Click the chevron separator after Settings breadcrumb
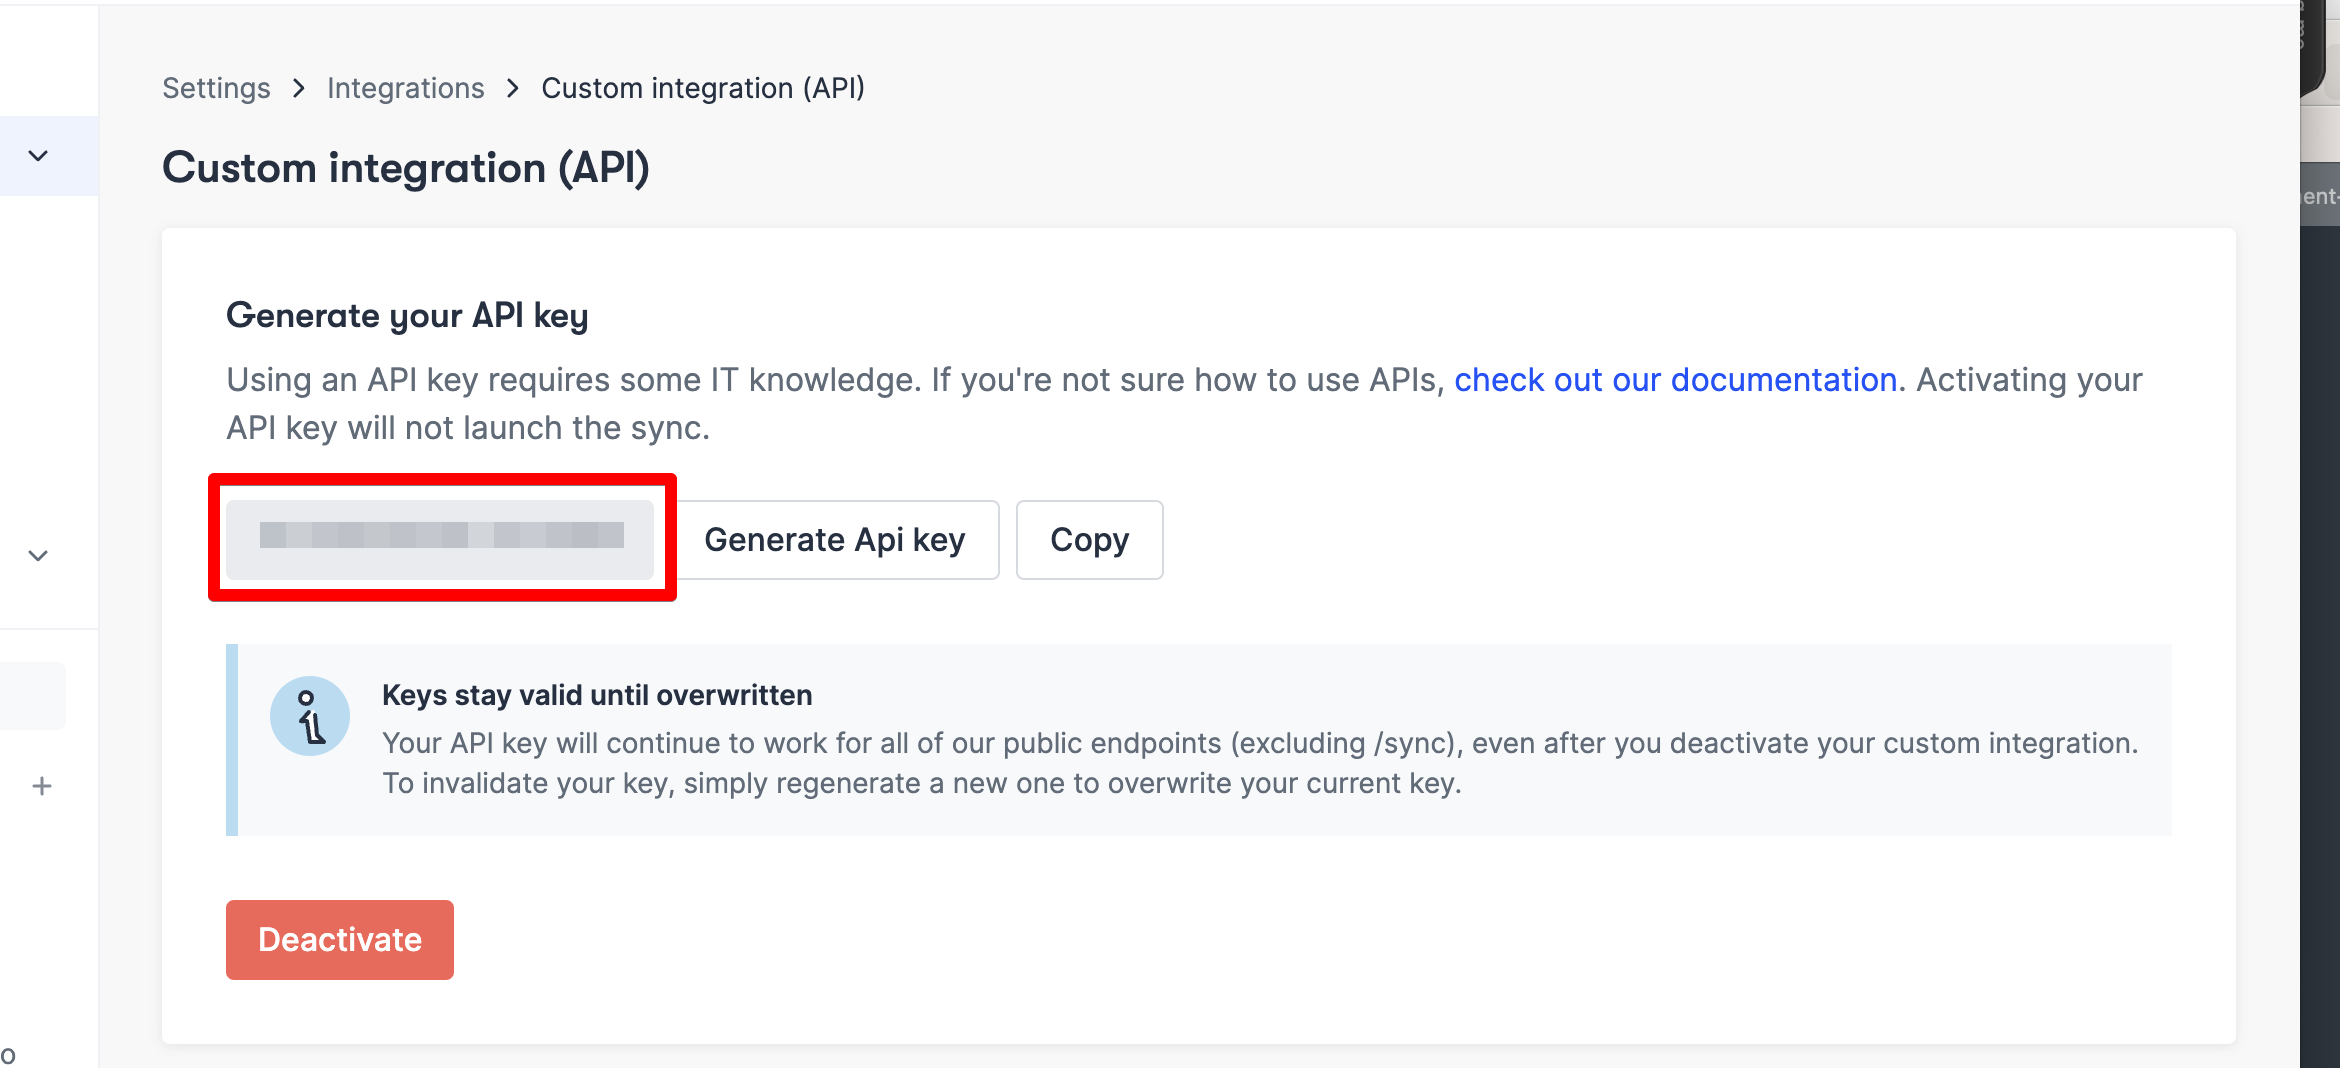Screen dimensions: 2340x1068 [x=298, y=88]
